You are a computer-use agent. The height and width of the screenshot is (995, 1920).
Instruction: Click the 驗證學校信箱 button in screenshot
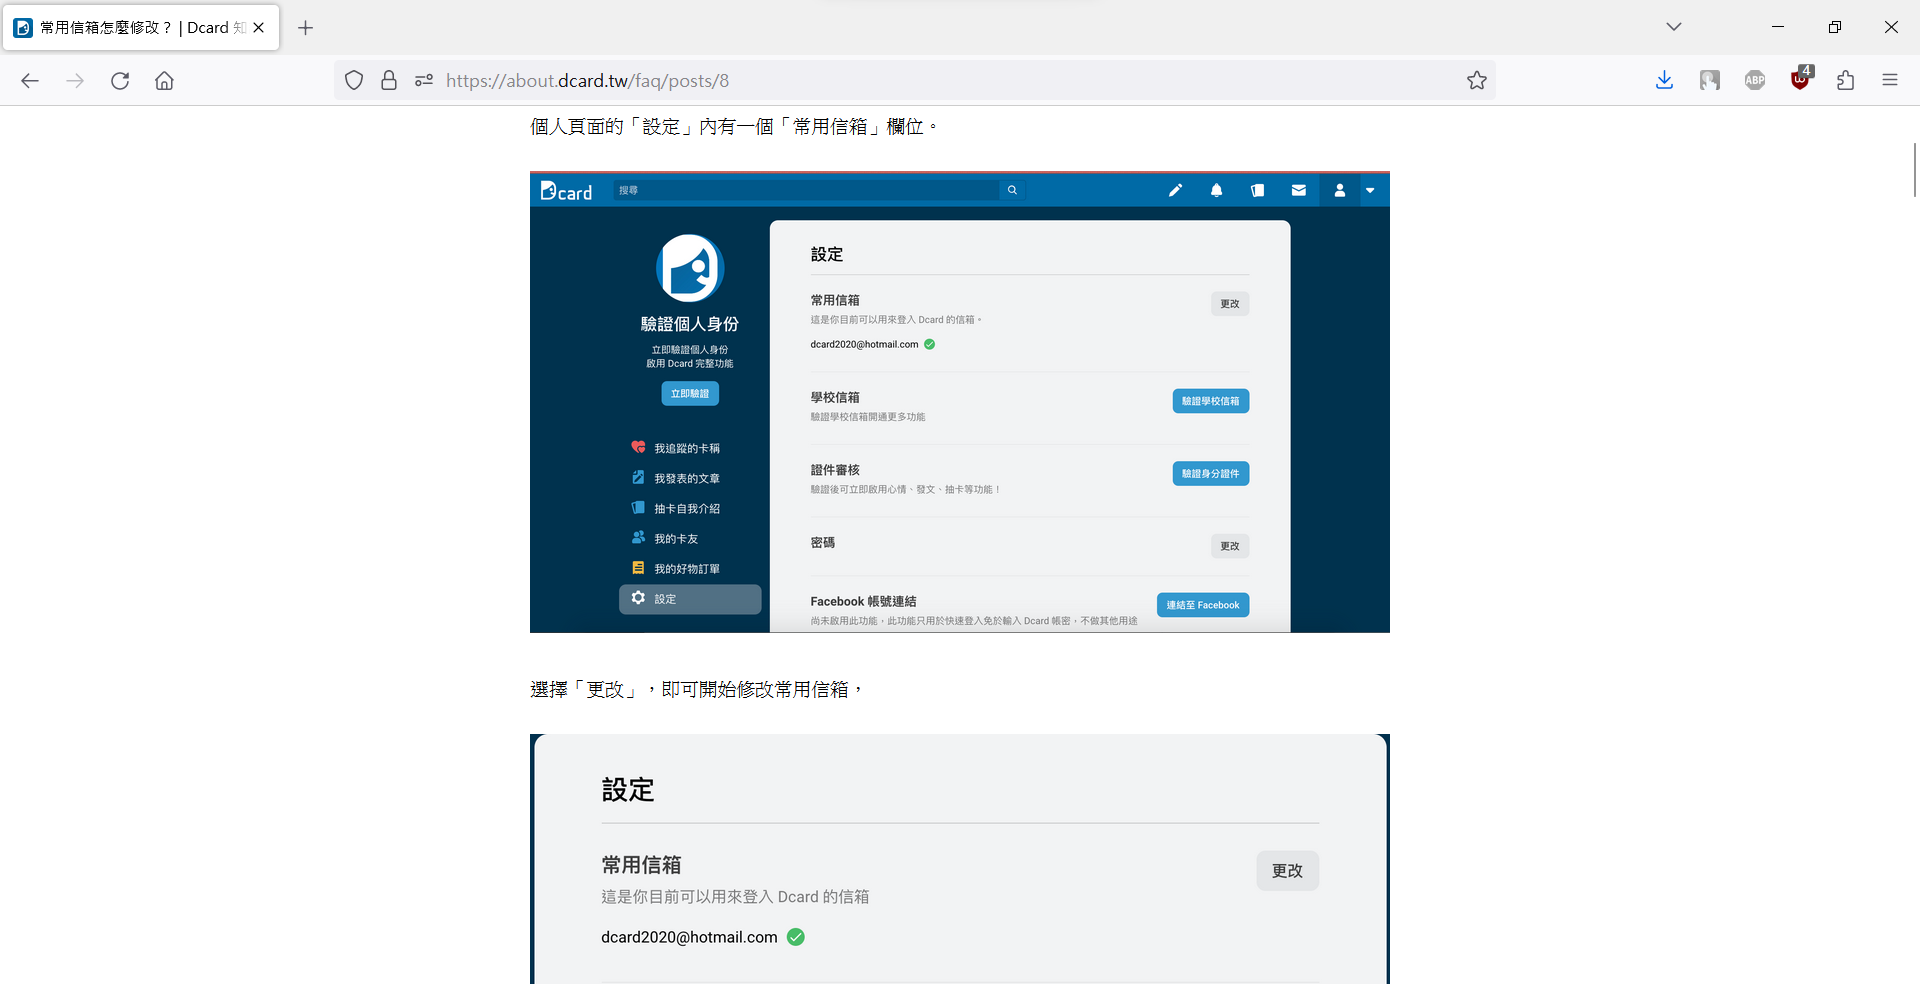1211,401
